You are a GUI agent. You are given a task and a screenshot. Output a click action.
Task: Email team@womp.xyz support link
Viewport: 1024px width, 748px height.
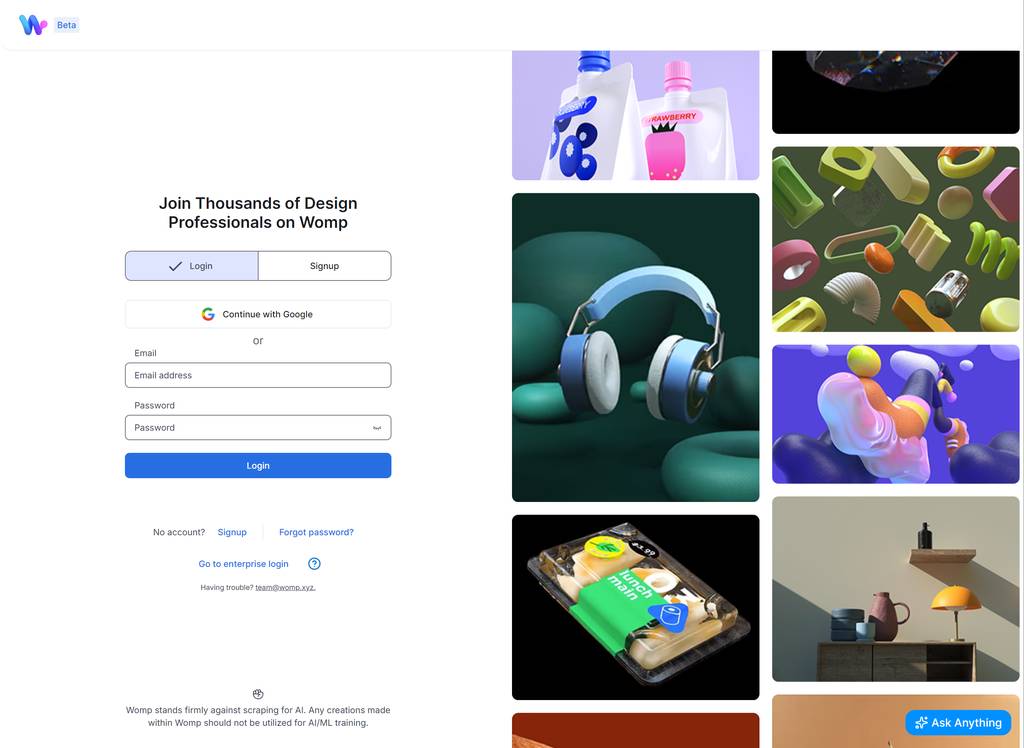[285, 587]
